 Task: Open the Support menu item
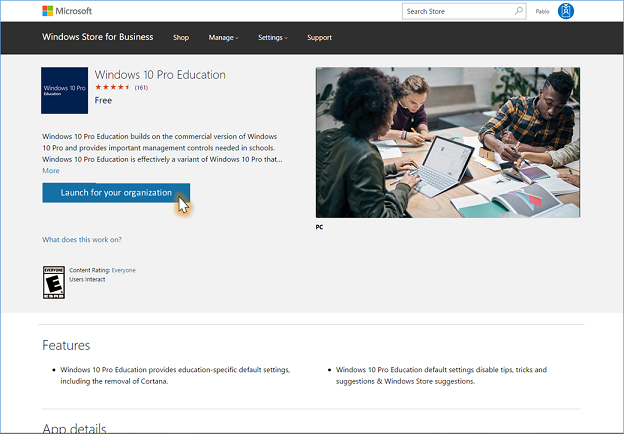[x=319, y=37]
